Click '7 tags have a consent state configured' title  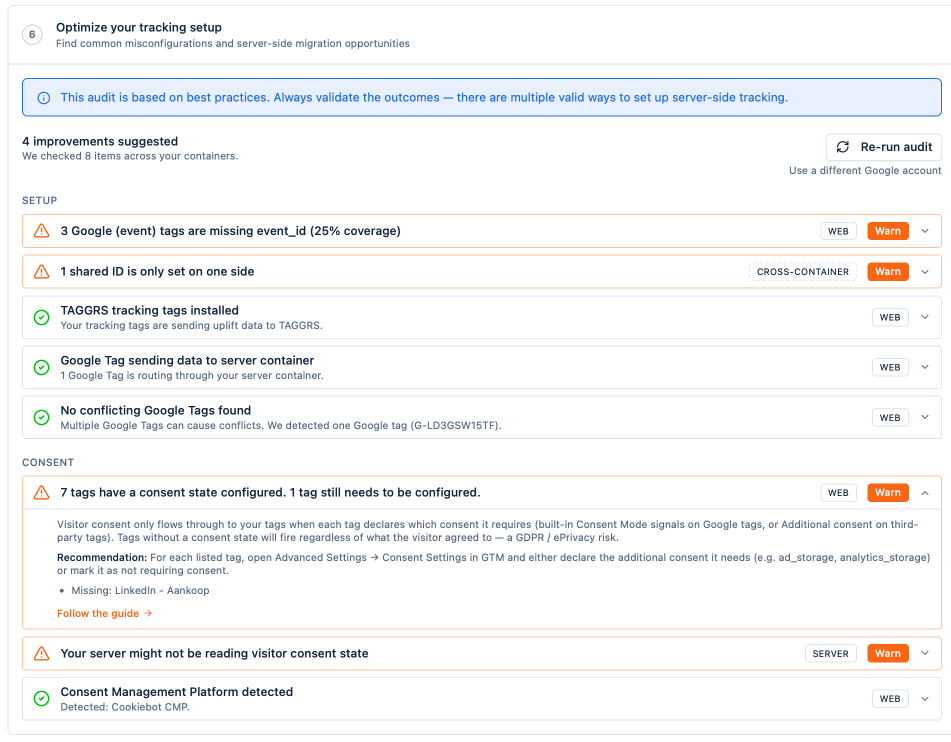(x=270, y=492)
